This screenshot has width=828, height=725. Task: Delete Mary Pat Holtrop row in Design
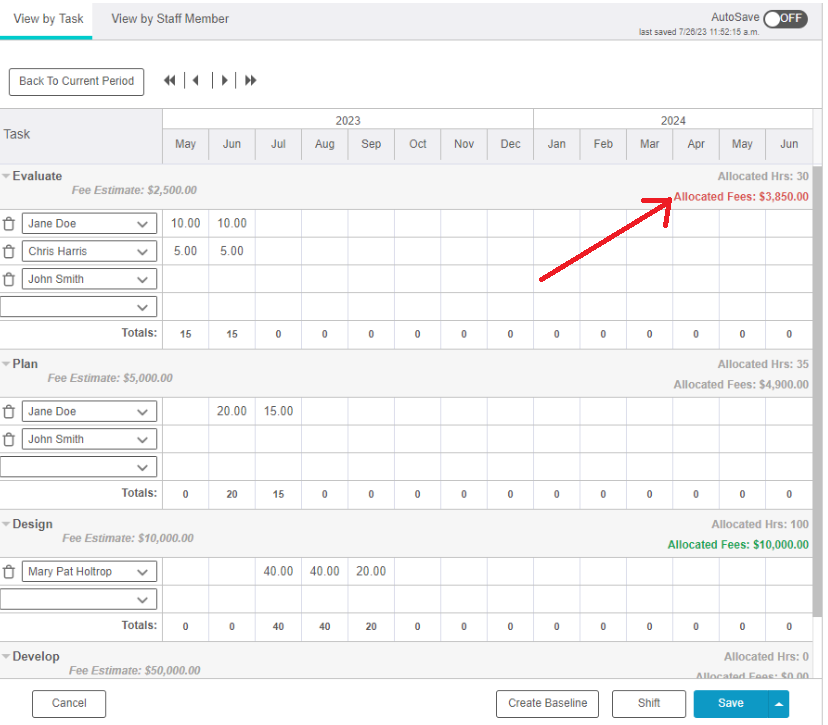9,572
